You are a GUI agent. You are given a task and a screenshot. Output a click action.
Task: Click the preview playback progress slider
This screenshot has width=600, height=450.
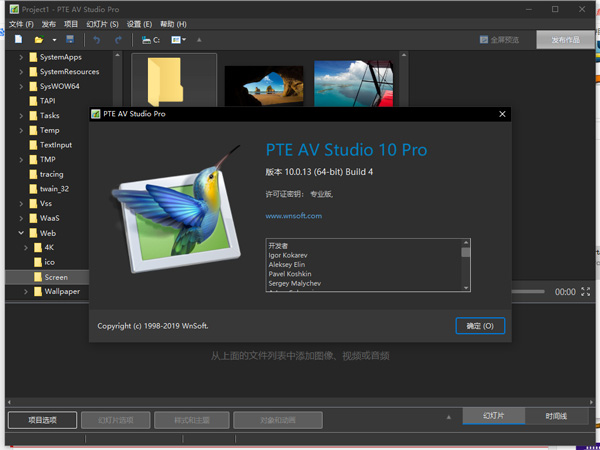tap(528, 292)
